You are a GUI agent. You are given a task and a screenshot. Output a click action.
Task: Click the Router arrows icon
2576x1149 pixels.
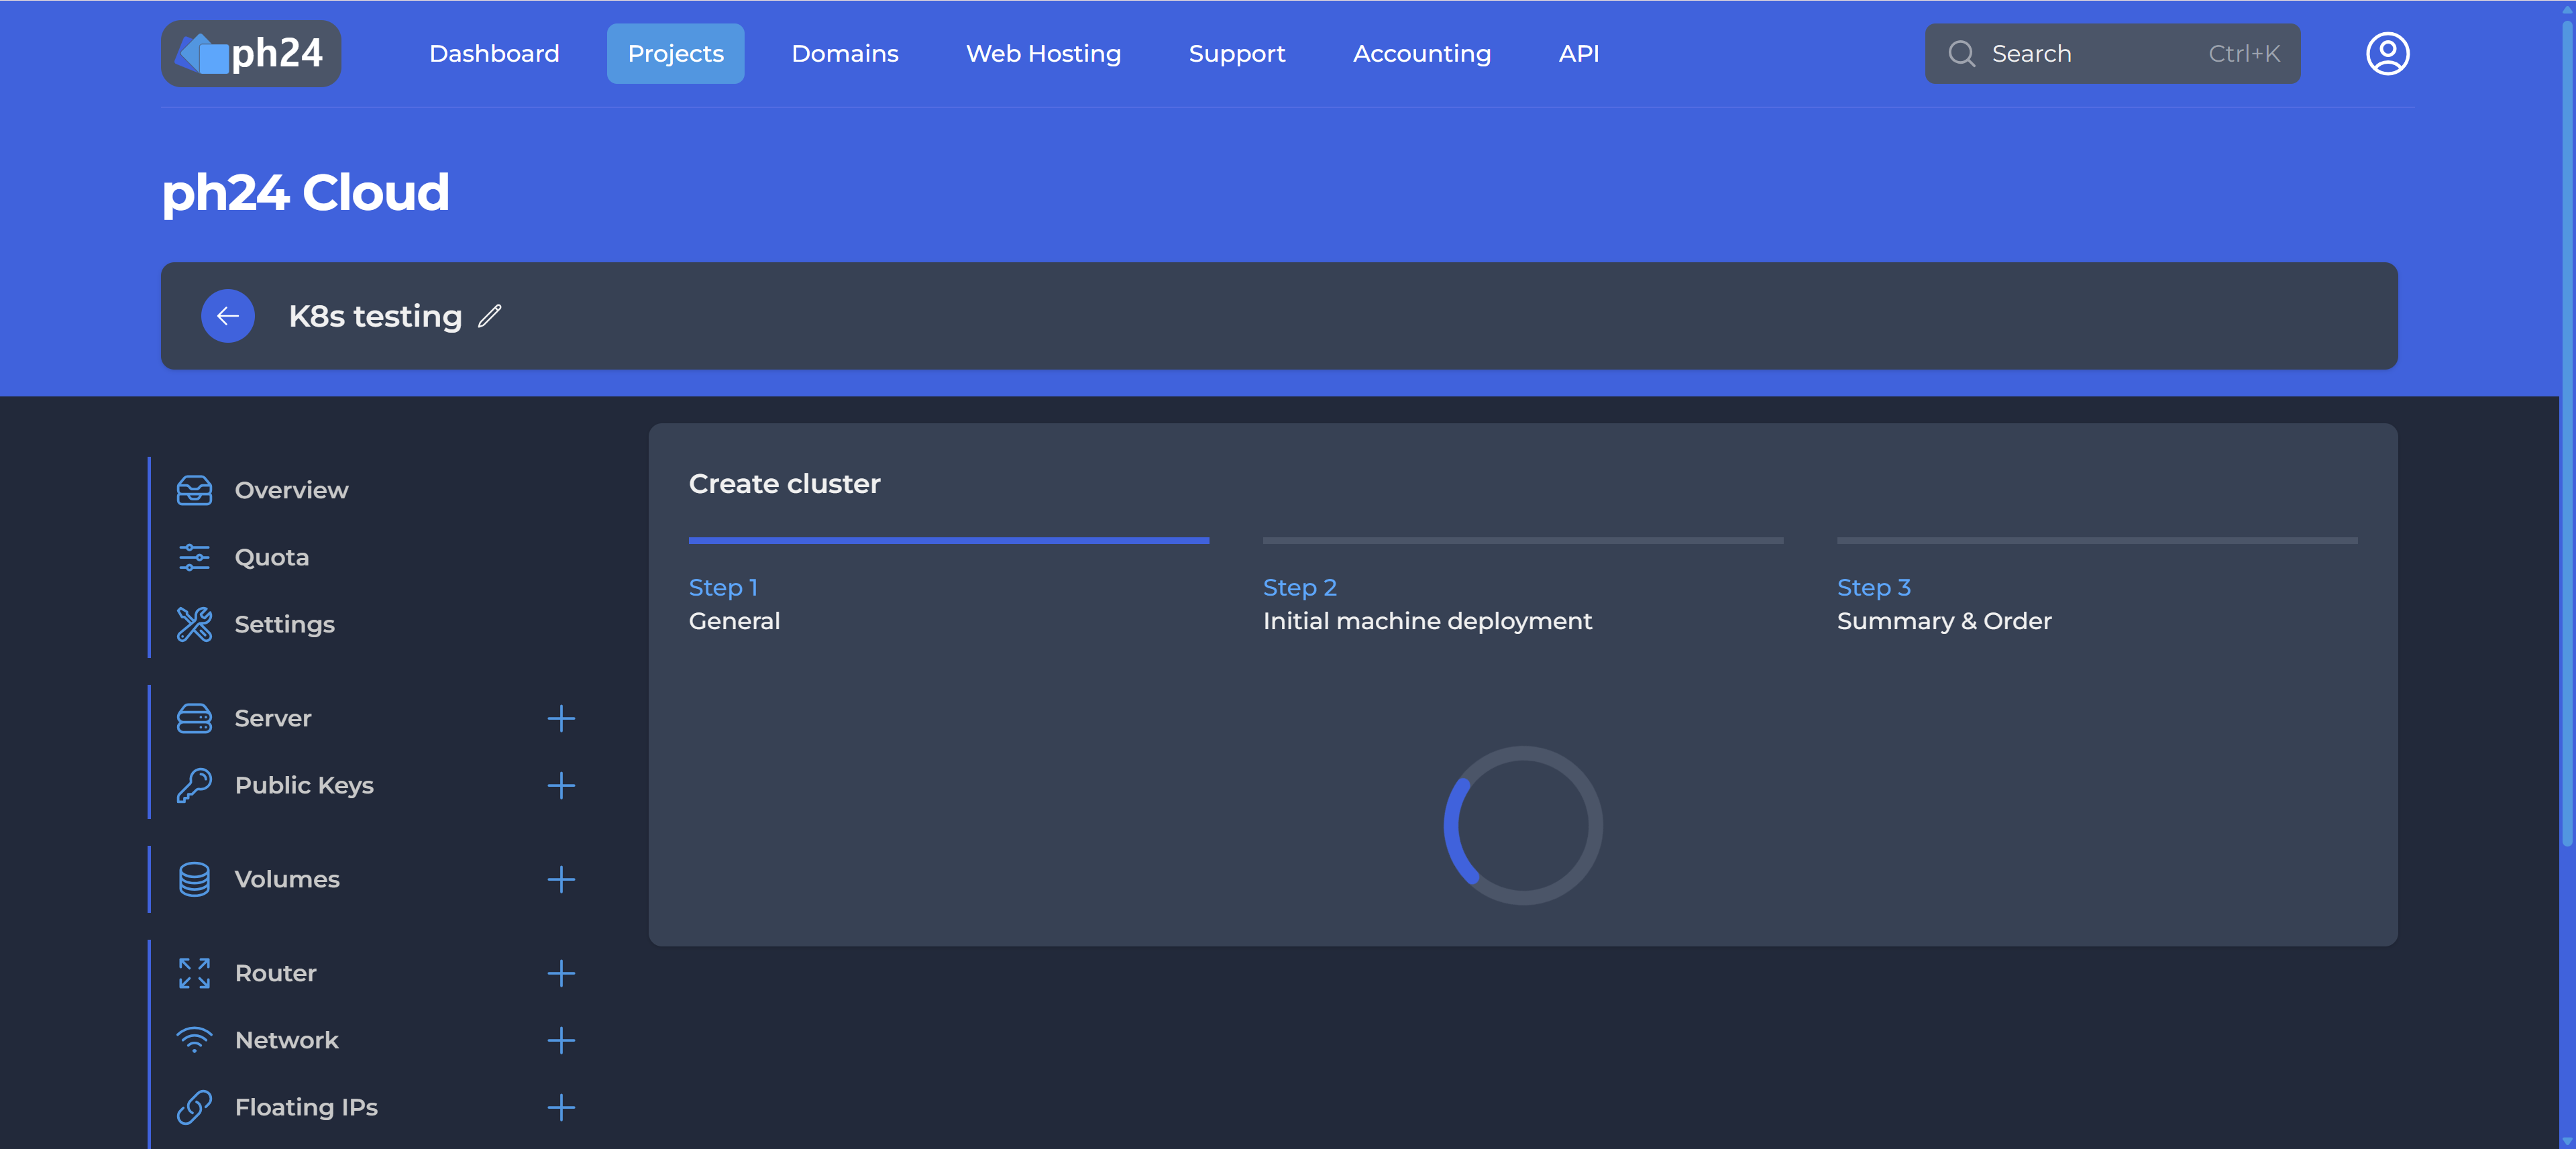point(194,973)
